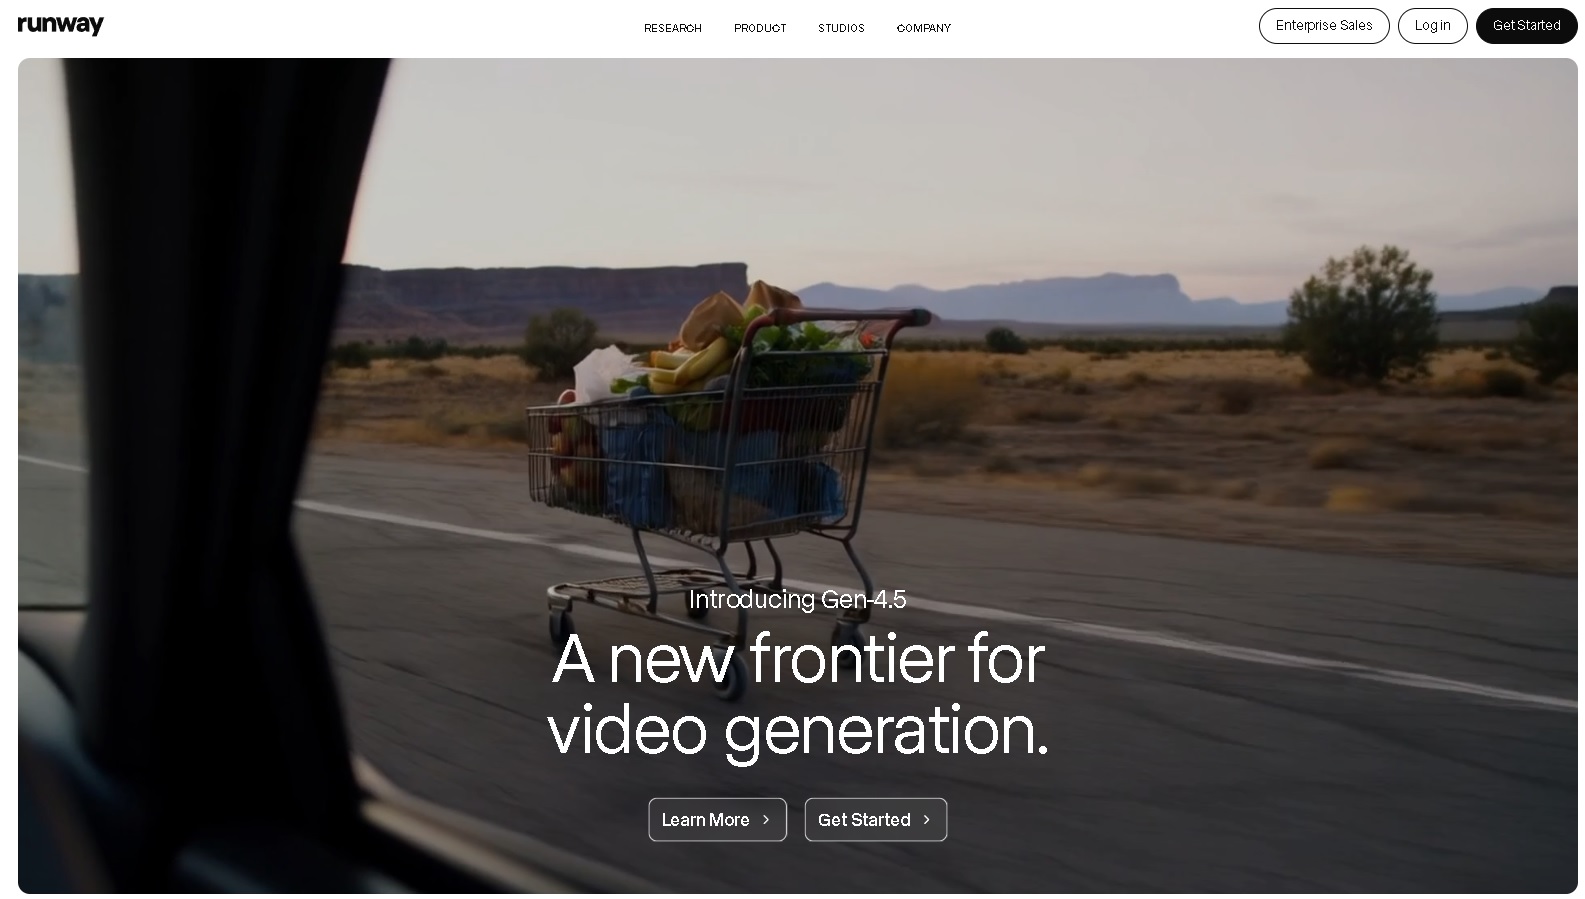Open the Studios nav item

841,28
